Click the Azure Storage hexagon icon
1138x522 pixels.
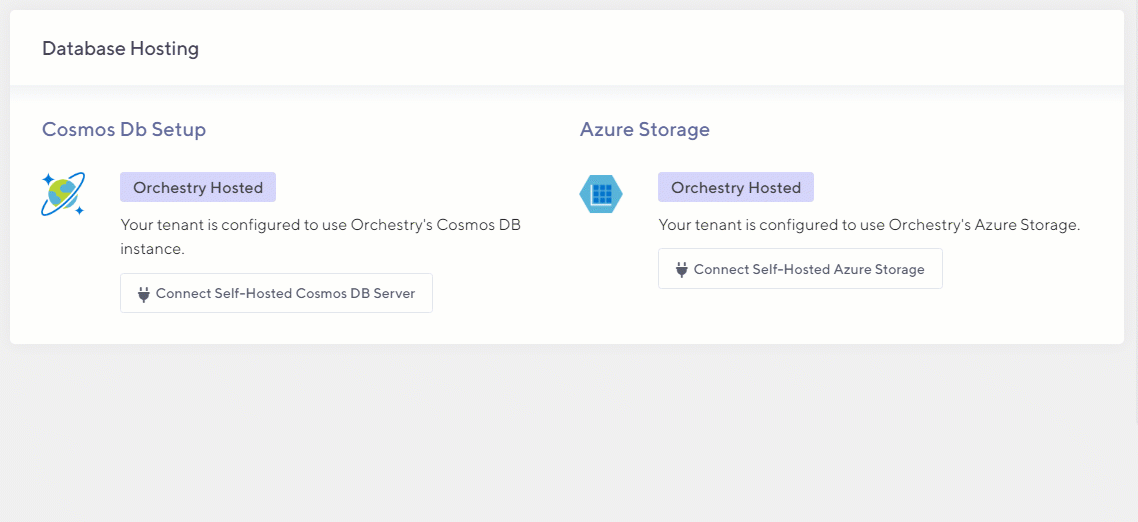tap(601, 194)
